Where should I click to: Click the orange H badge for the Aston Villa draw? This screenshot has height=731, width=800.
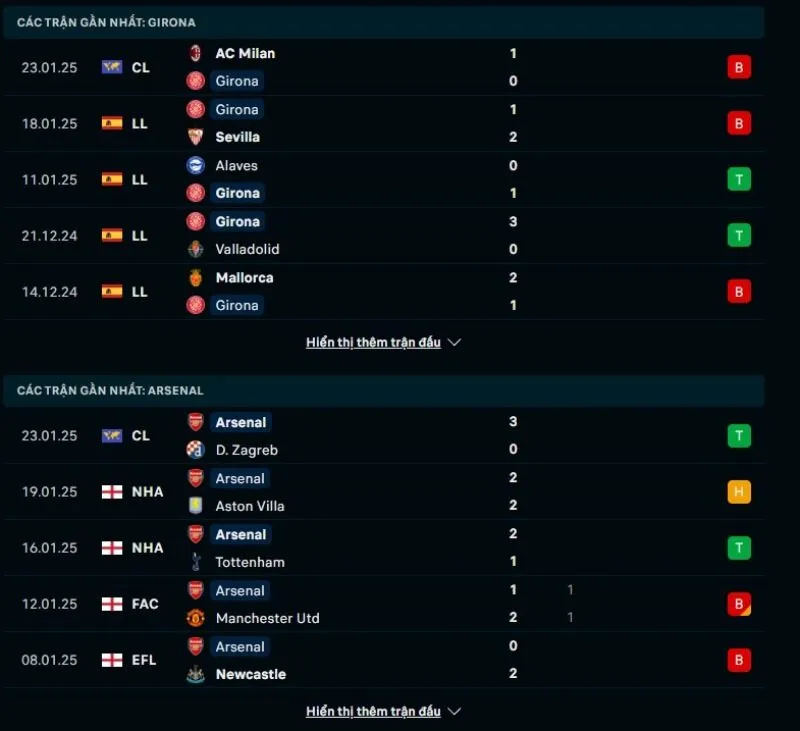(739, 492)
